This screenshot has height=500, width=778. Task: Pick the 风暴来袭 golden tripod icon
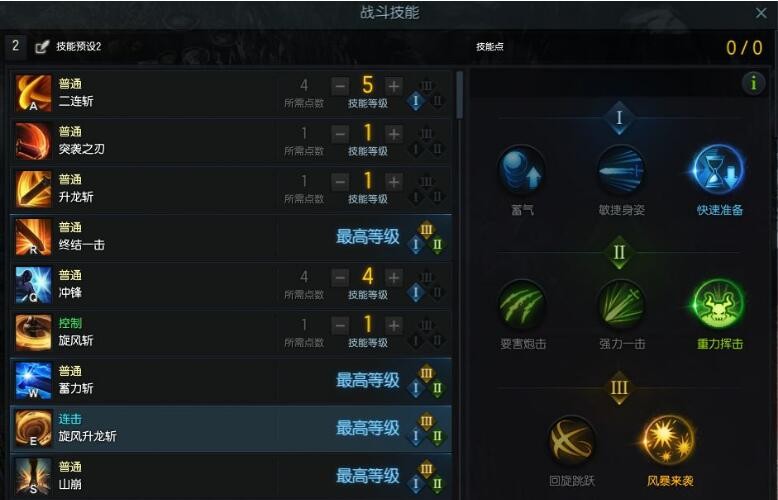669,440
